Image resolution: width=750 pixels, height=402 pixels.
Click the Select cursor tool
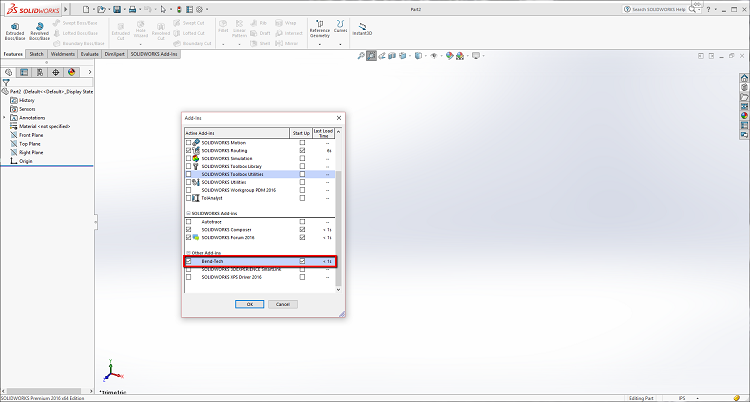[164, 9]
